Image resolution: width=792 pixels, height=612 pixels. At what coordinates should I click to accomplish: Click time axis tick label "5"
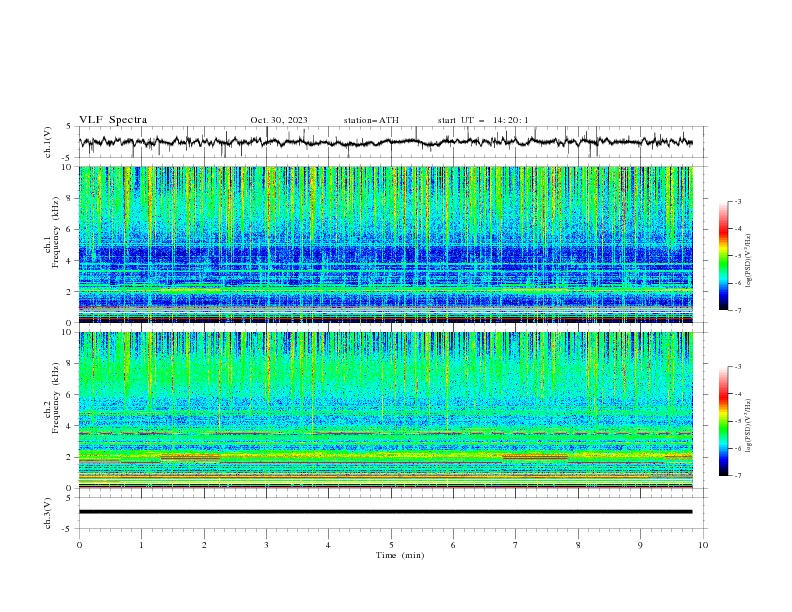click(x=391, y=545)
